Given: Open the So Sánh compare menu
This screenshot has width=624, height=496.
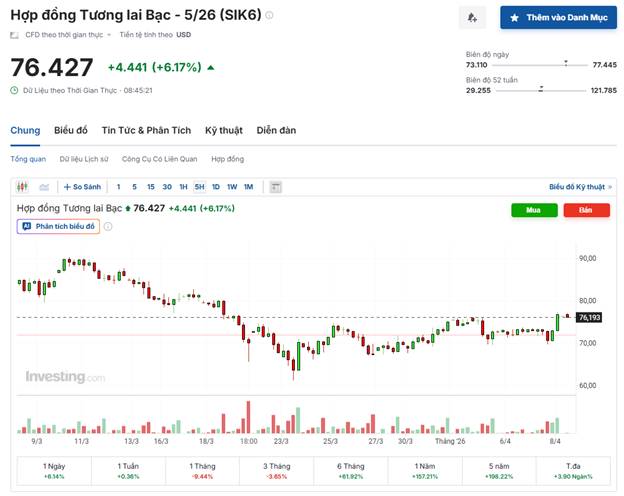Looking at the screenshot, I should point(82,187).
